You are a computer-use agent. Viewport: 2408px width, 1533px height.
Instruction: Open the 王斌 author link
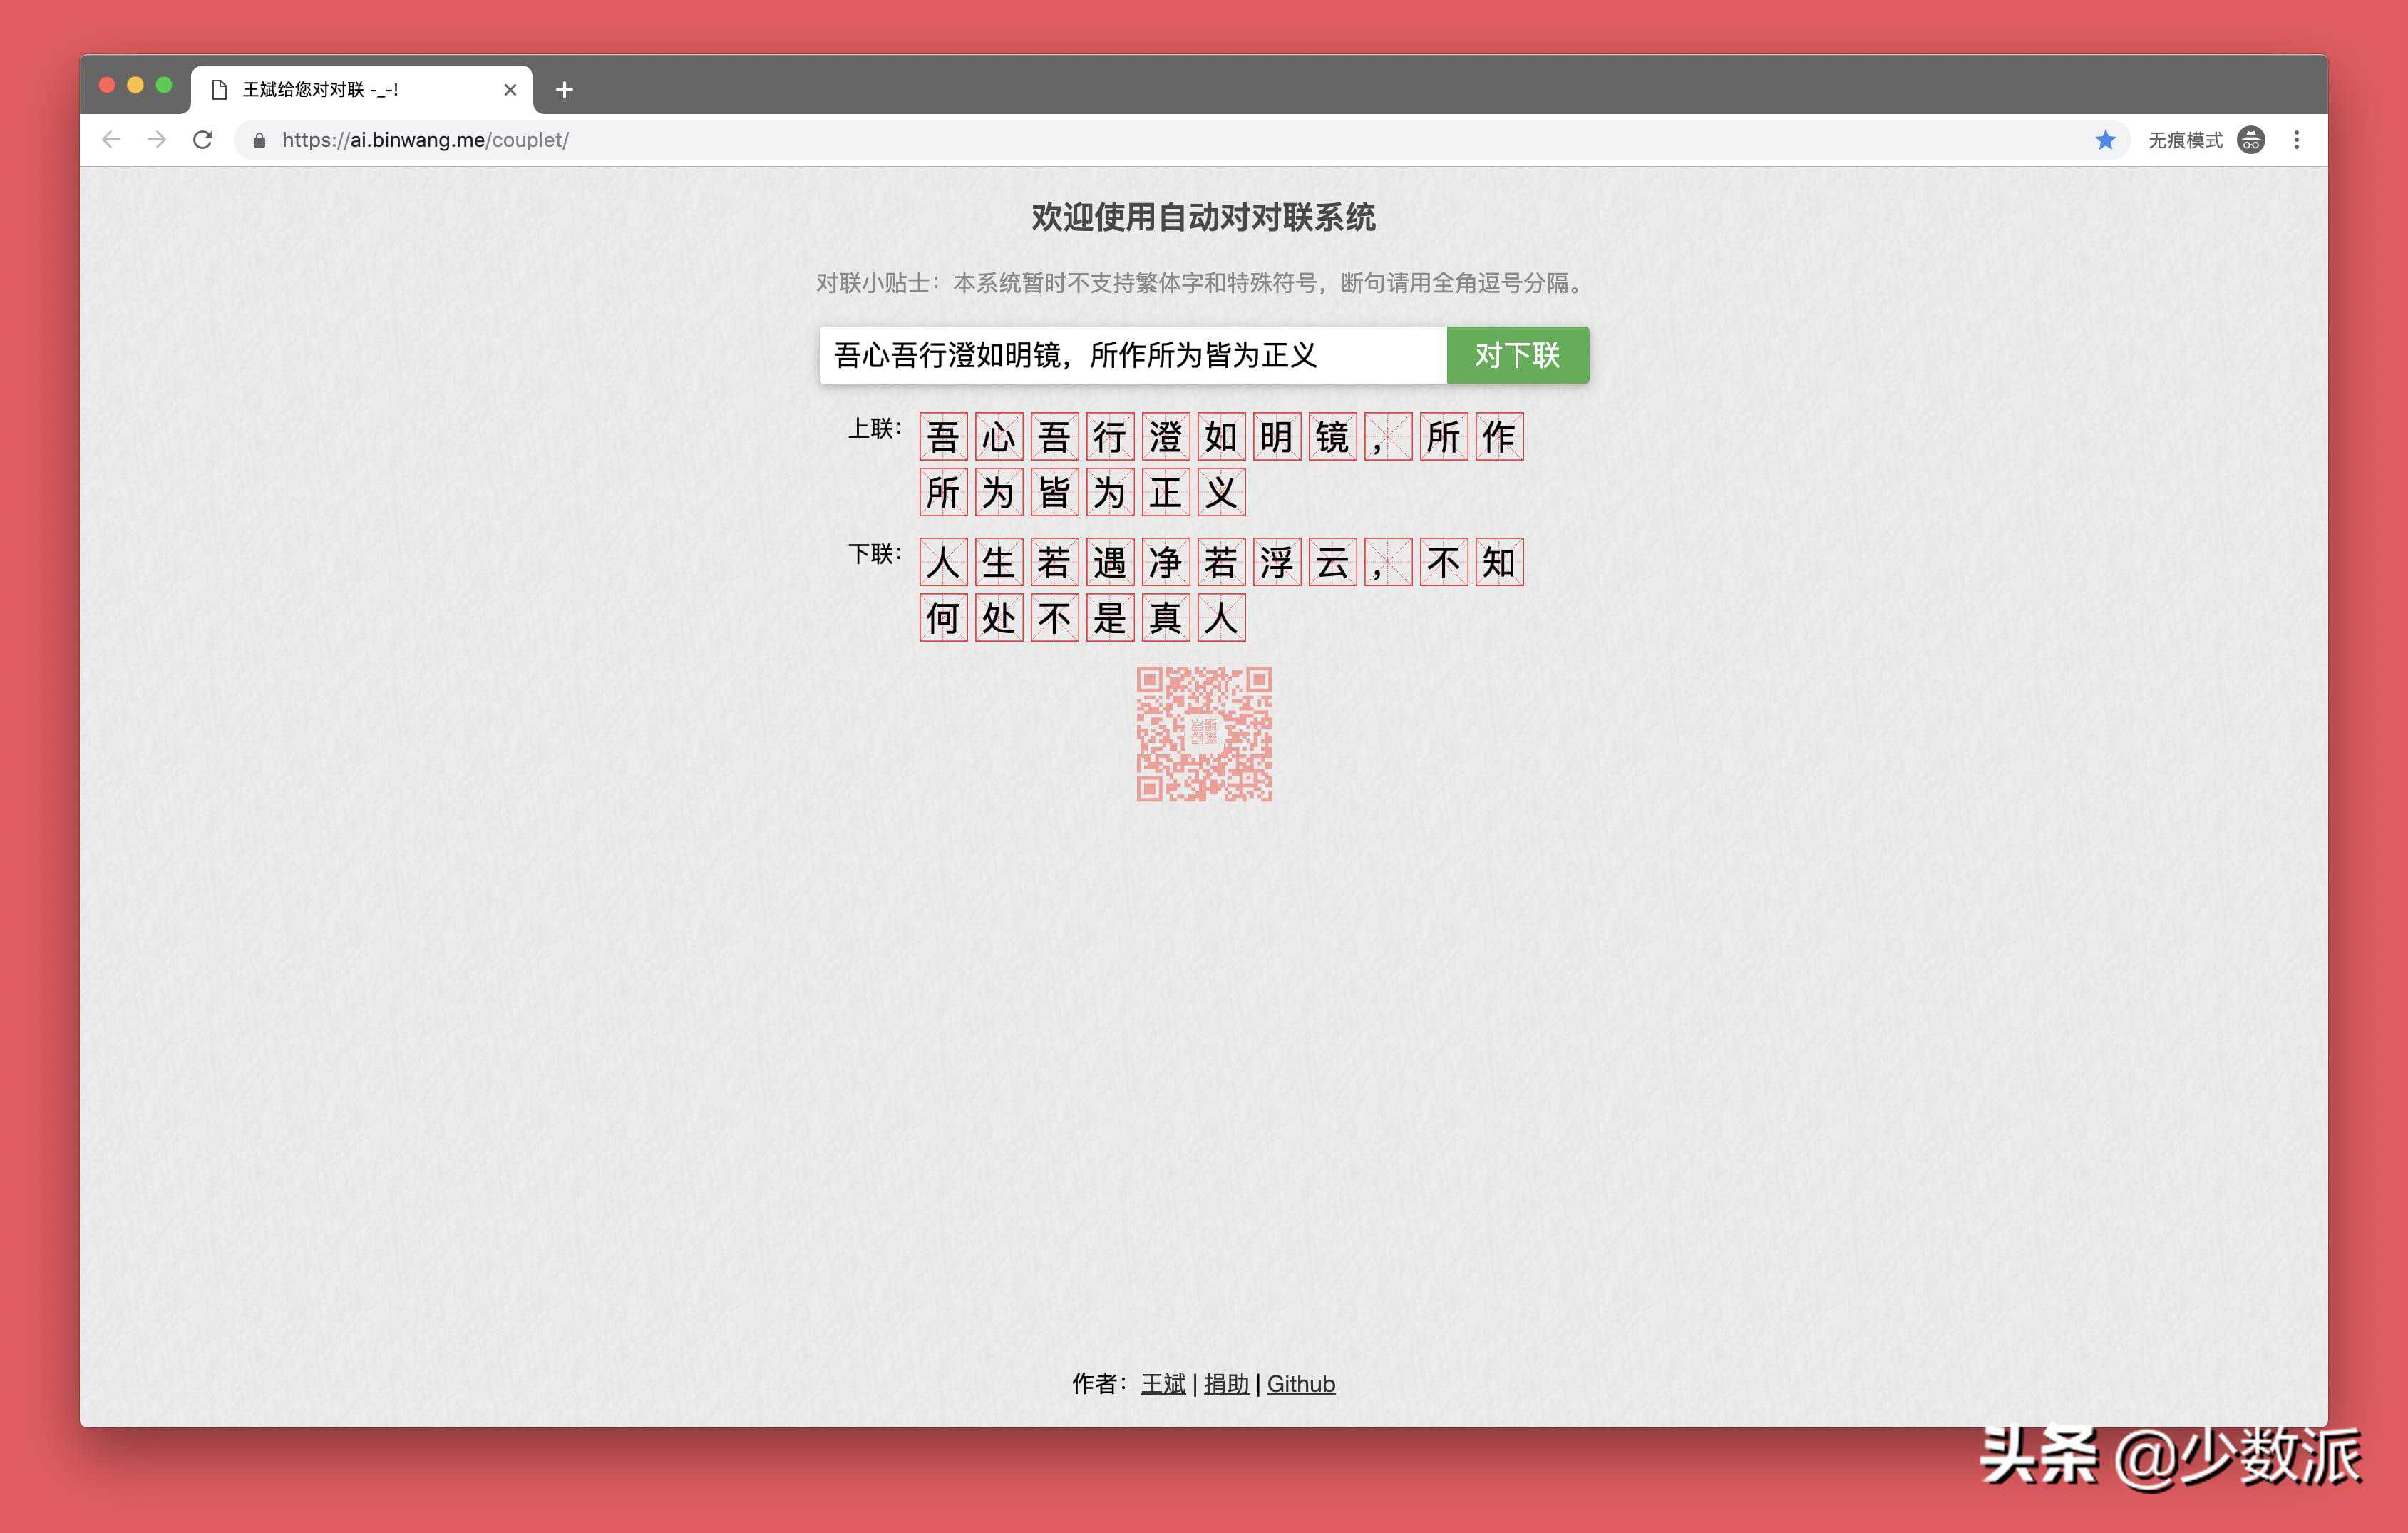click(x=1162, y=1384)
